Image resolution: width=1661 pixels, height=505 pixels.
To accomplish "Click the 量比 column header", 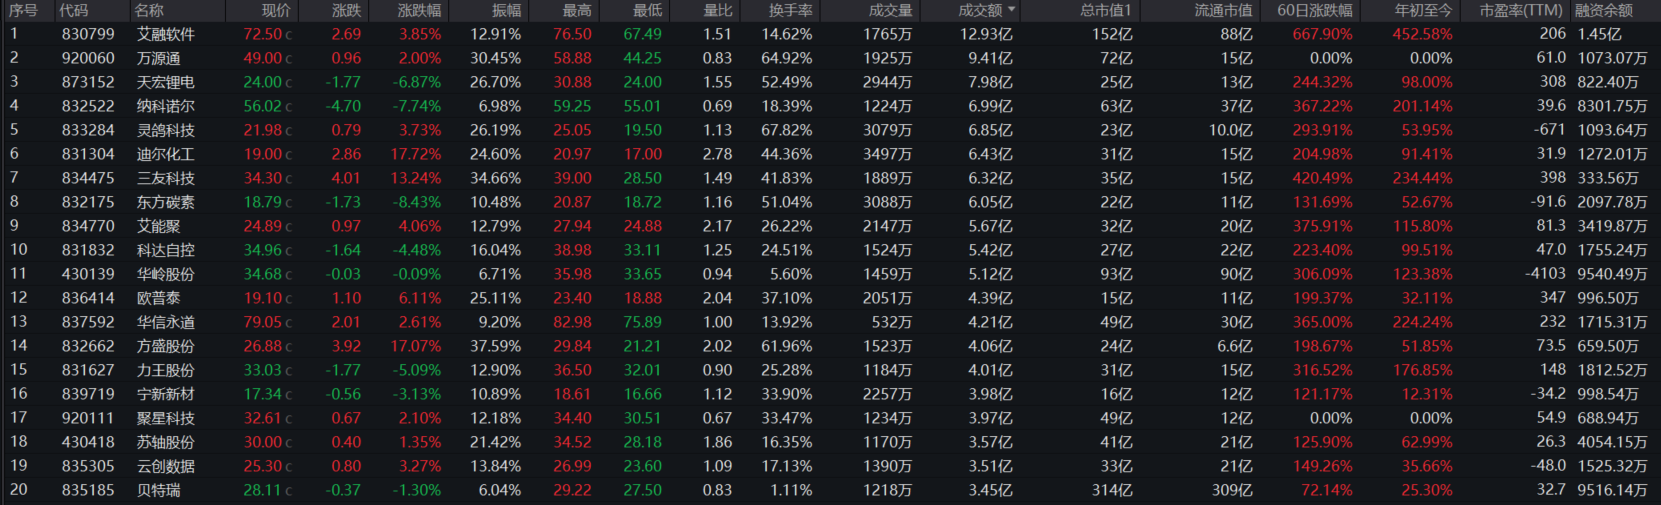I will point(717,10).
